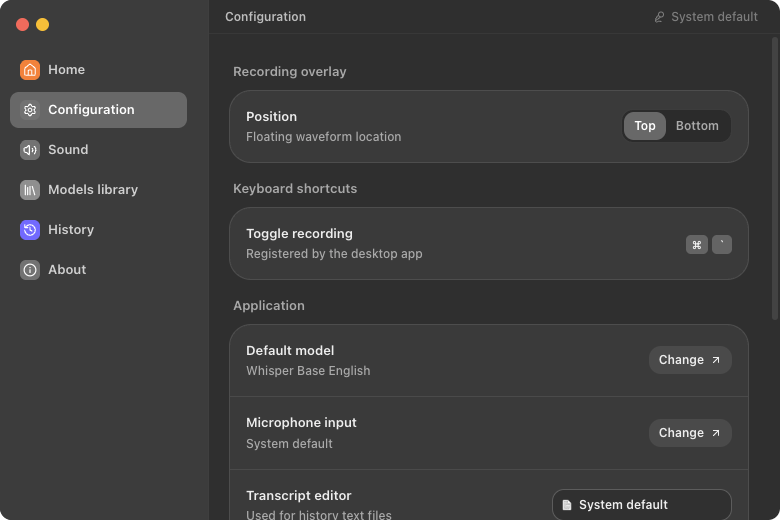The image size is (780, 520).
Task: Click the backtick key shortcut badge
Action: point(722,244)
